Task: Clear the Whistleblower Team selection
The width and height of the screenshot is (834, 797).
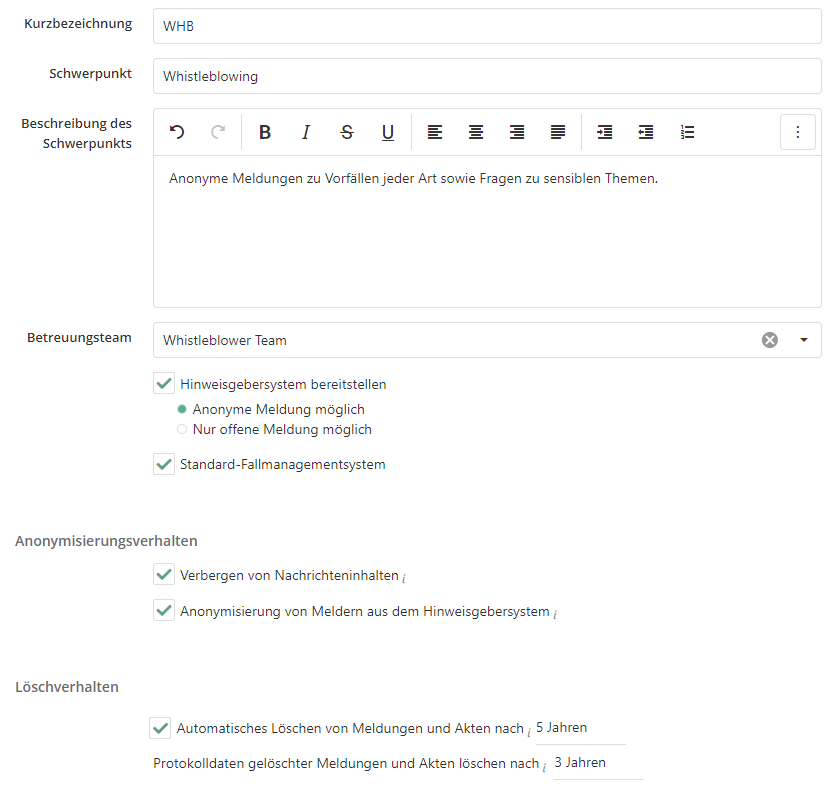Action: pyautogui.click(x=769, y=340)
